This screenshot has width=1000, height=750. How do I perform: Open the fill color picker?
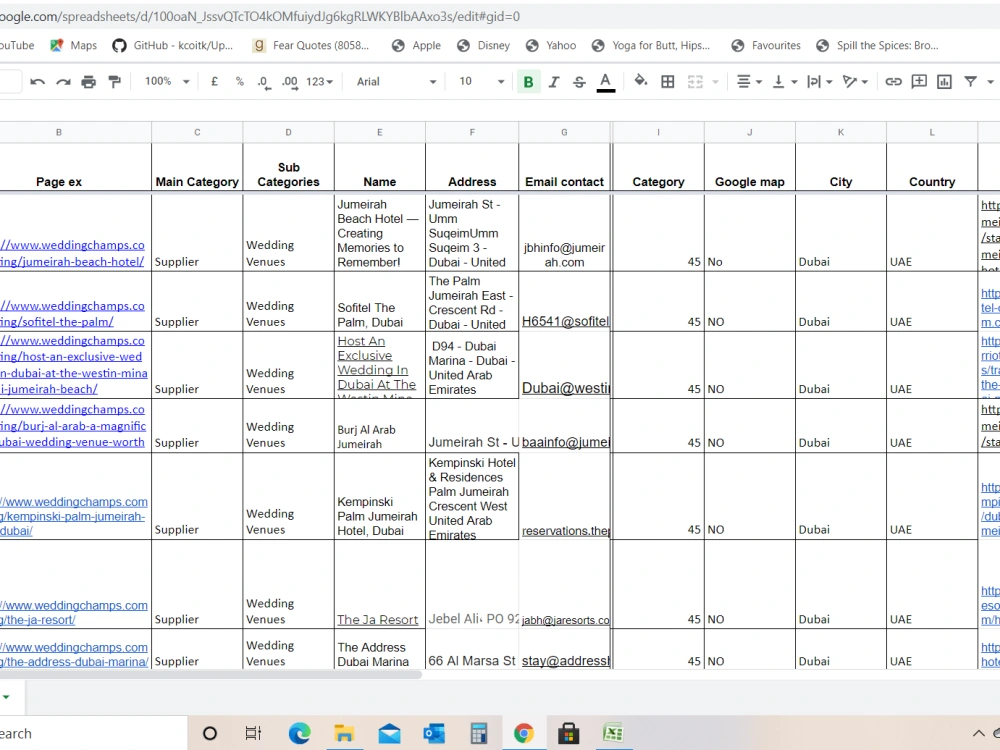click(641, 81)
